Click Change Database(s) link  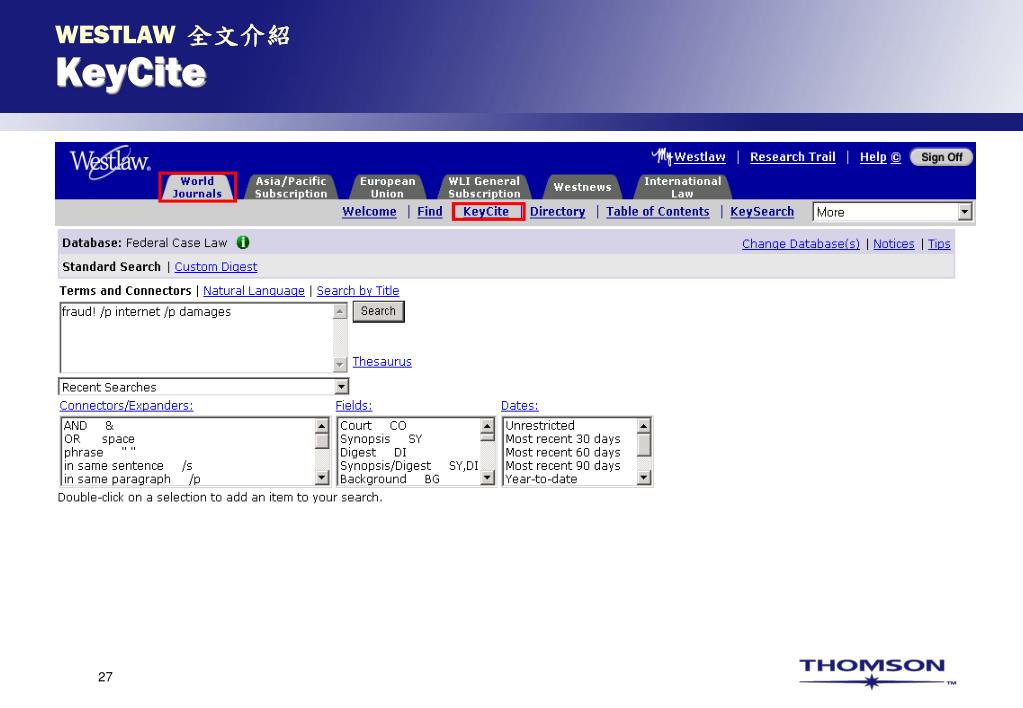(x=801, y=243)
